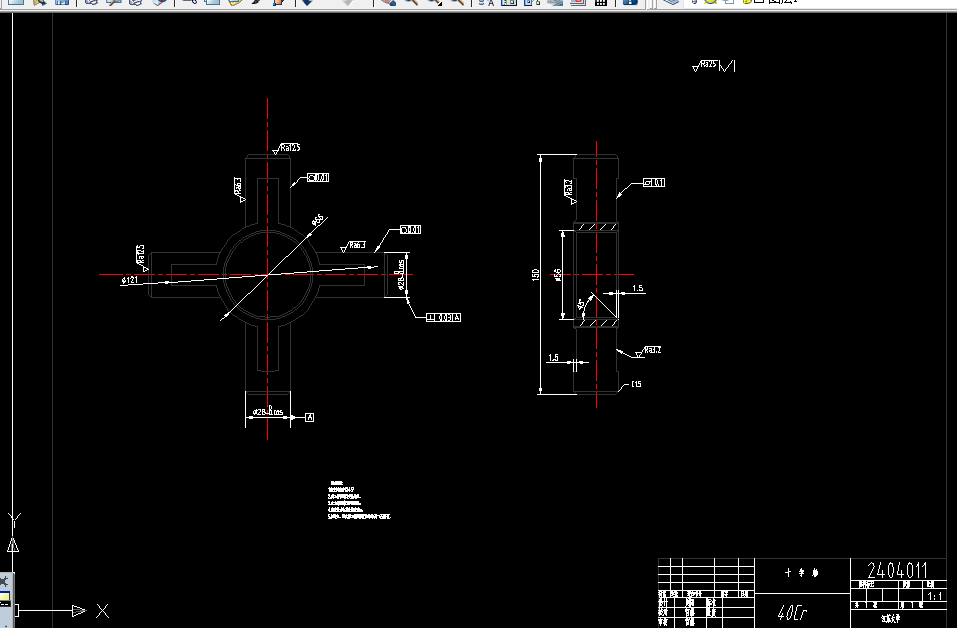Select the Φ55 diameter dimension

click(318, 220)
